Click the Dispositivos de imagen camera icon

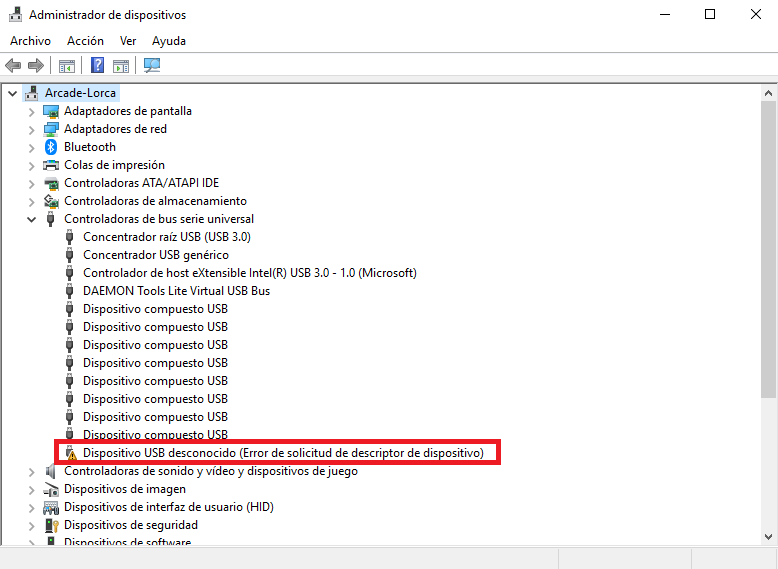coord(51,489)
